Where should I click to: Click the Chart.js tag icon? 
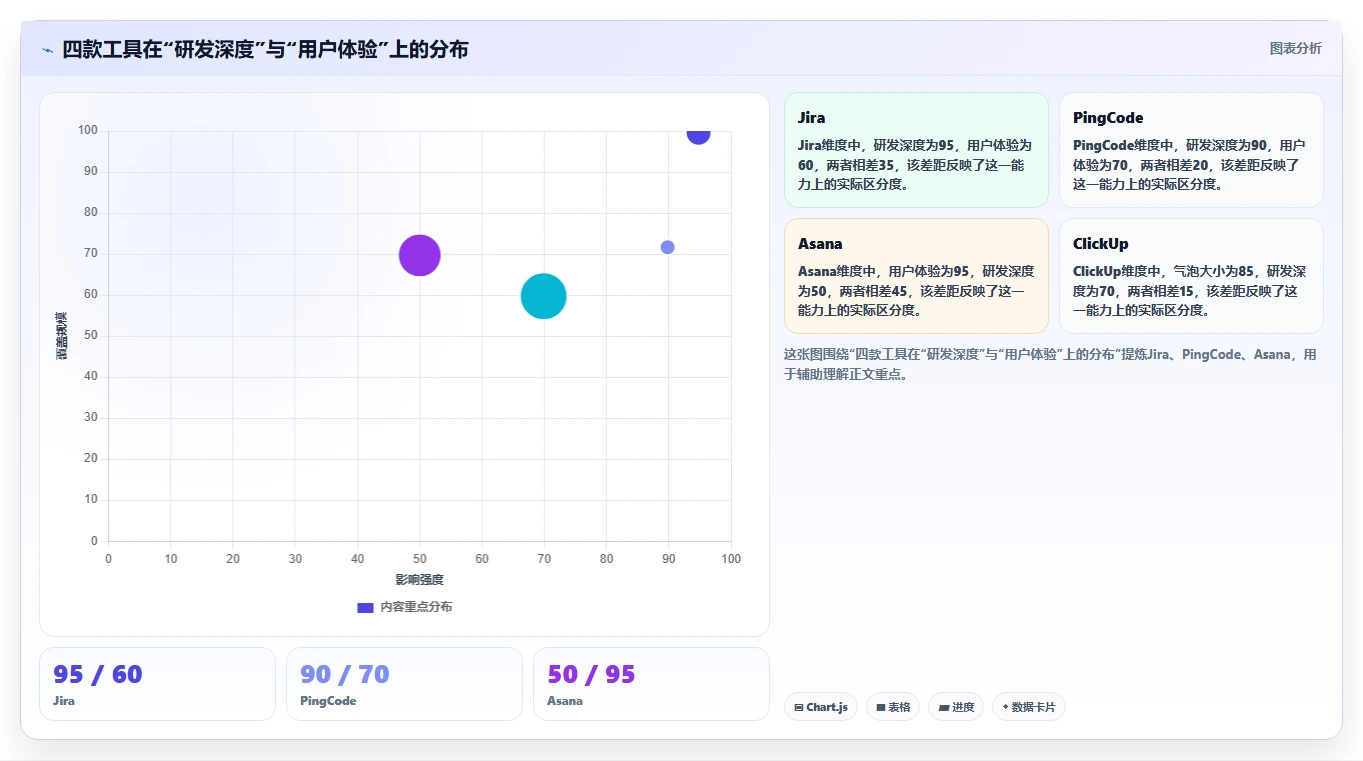799,707
